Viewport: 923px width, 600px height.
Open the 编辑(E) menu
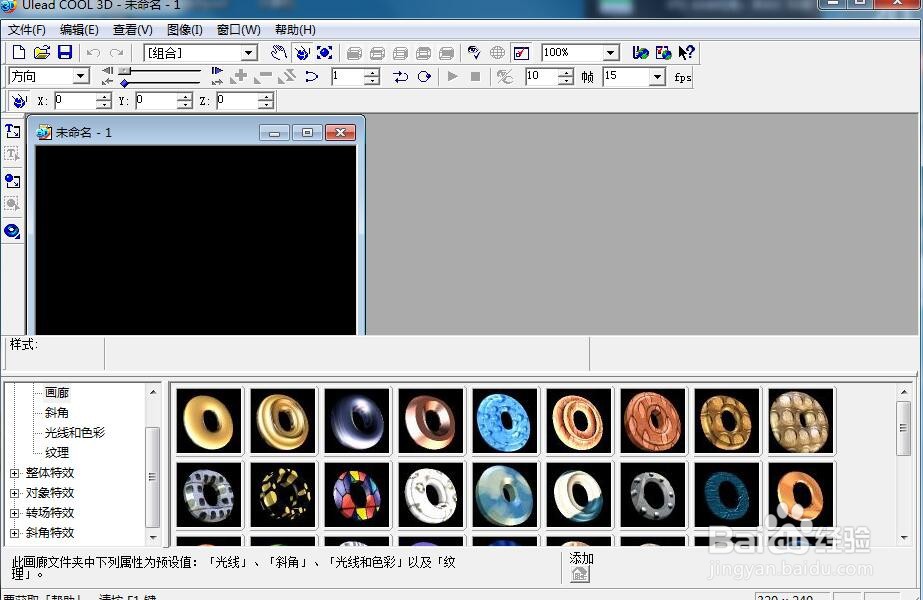pyautogui.click(x=79, y=29)
